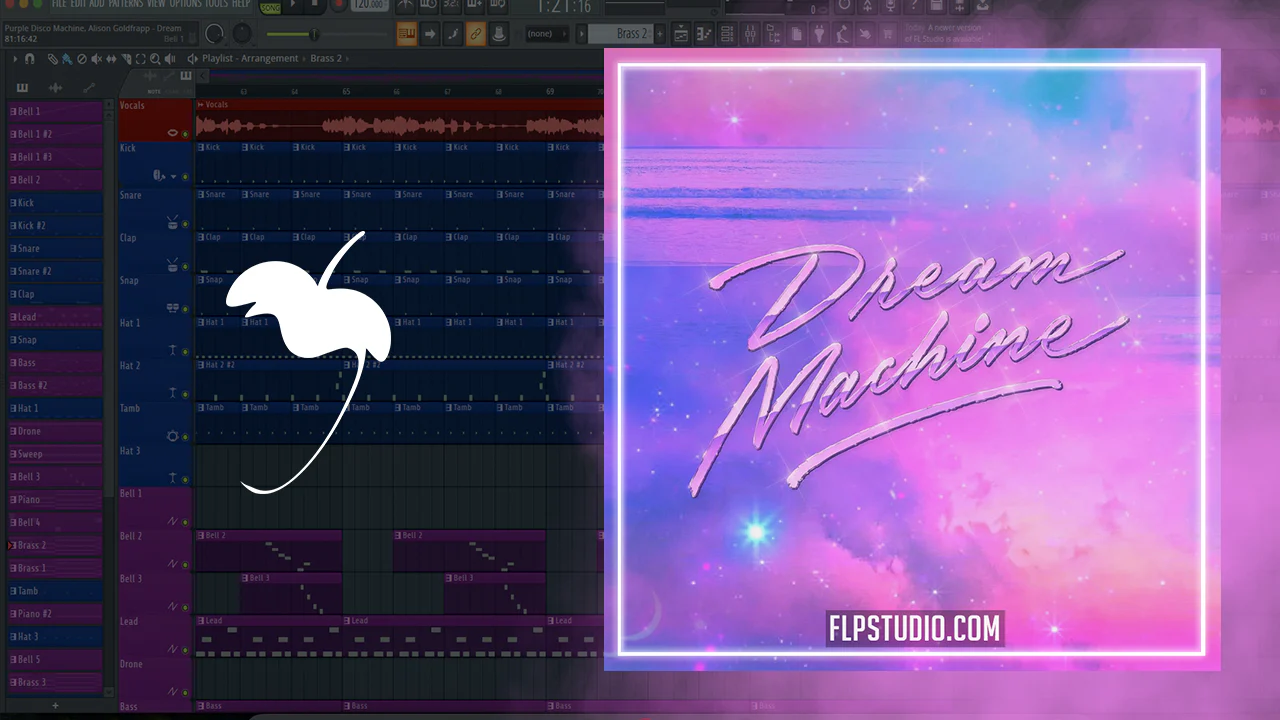Open the playlist menu arrow beside the magnet

(15, 59)
